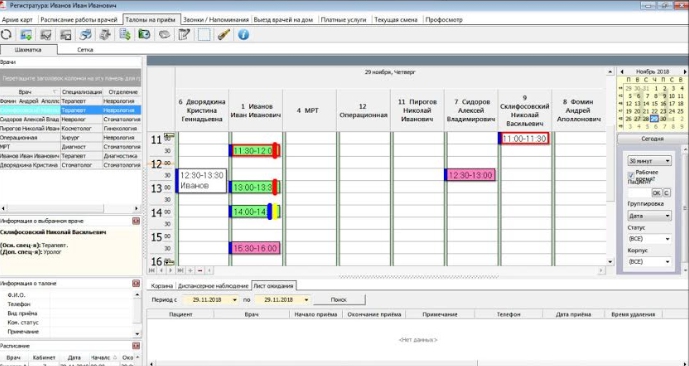The width and height of the screenshot is (689, 366).
Task: Go to first record in schedule navigator
Action: pos(152,270)
